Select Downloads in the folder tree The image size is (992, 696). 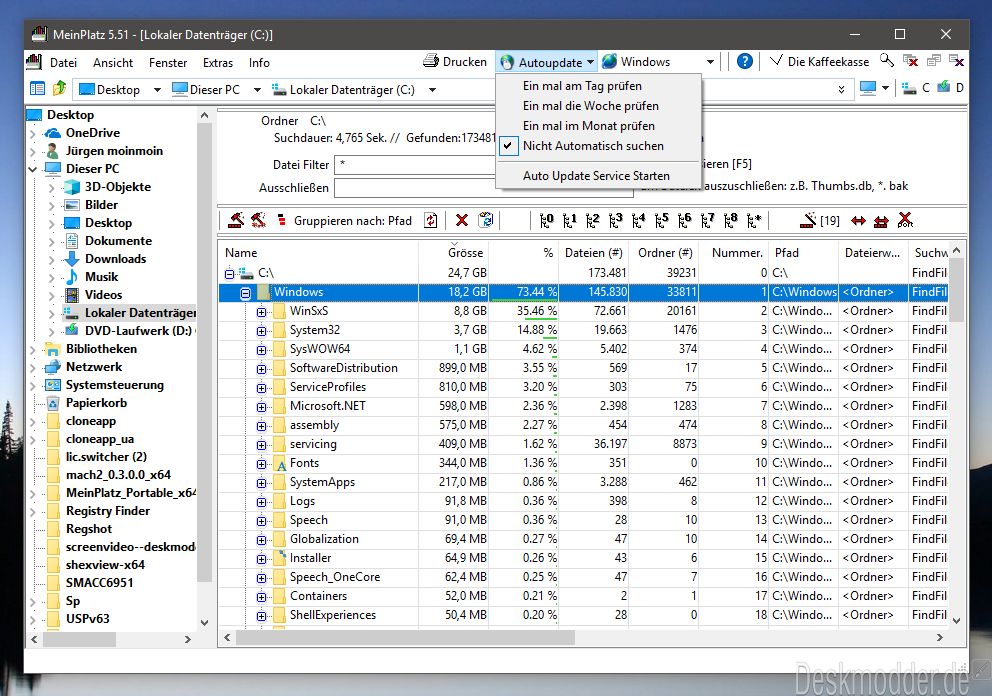tap(115, 259)
